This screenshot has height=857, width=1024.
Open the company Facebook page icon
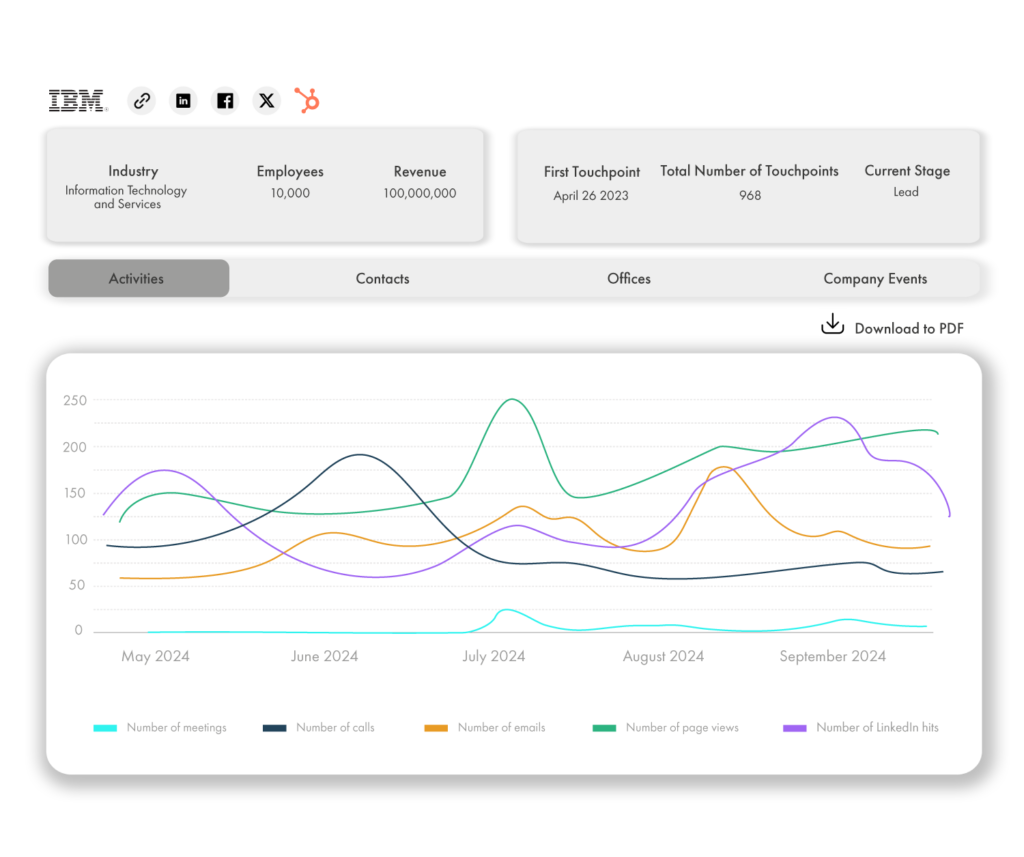[x=225, y=101]
